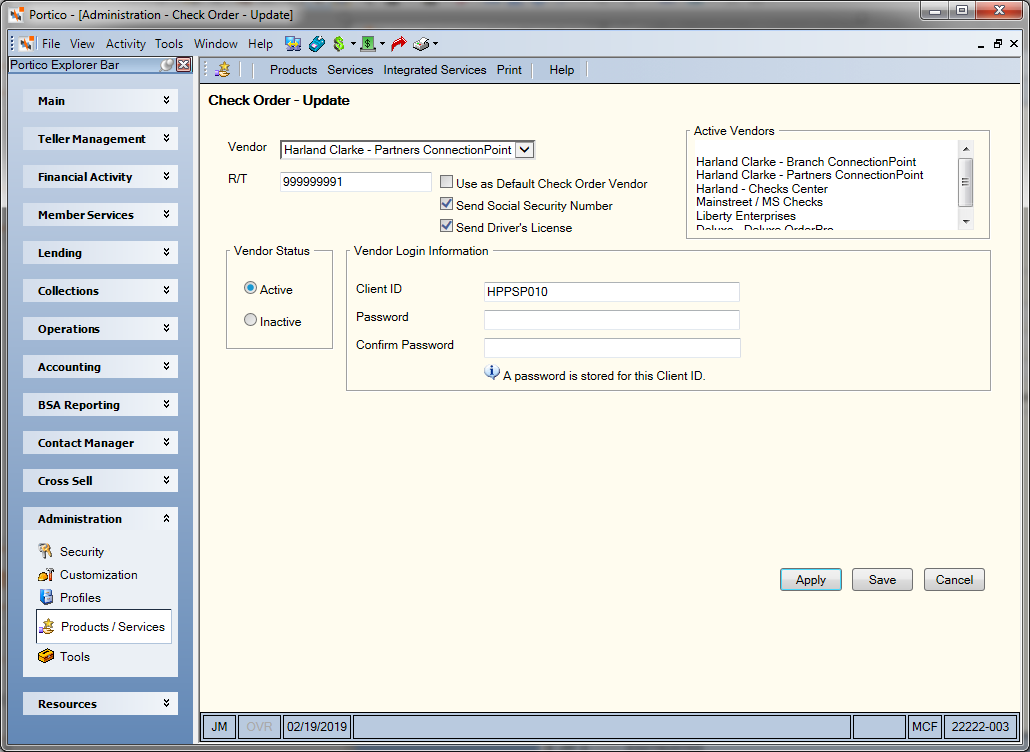This screenshot has height=752, width=1030.
Task: Click the Security keys icon
Action: pos(45,551)
